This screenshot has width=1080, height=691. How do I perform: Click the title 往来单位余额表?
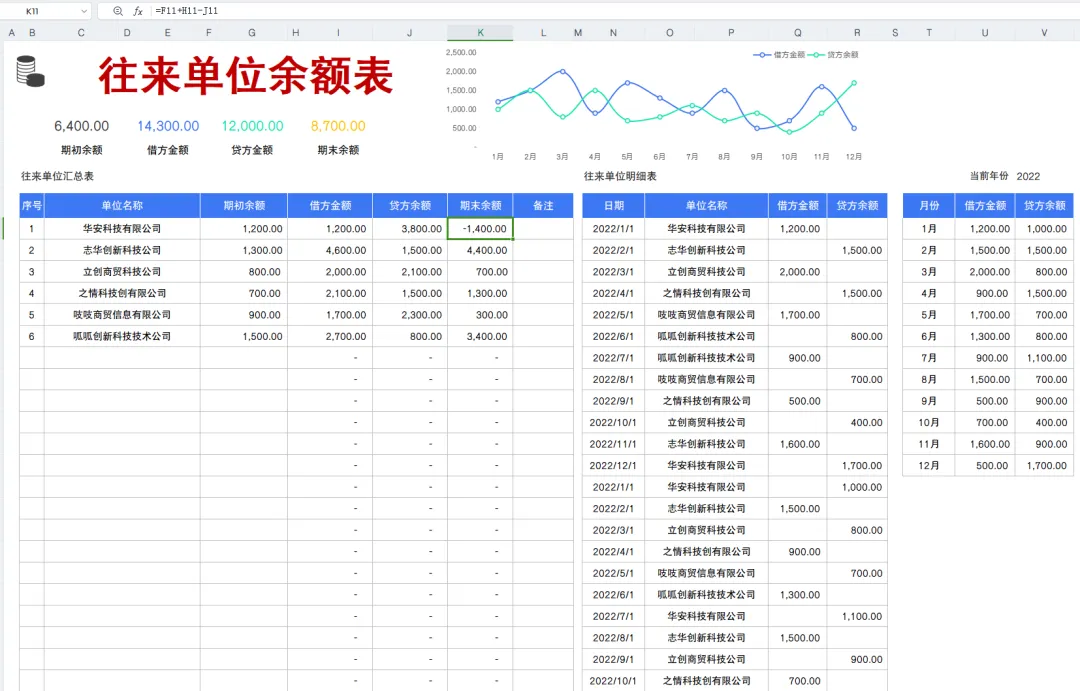(246, 75)
